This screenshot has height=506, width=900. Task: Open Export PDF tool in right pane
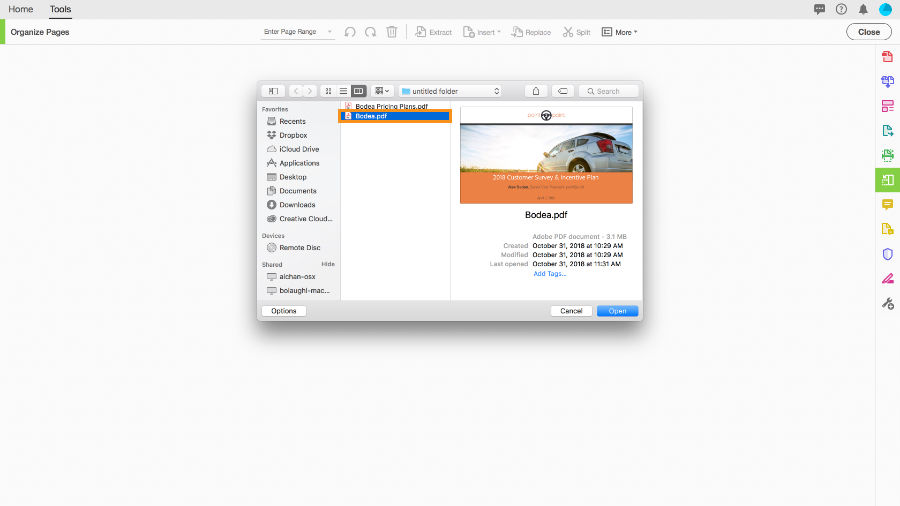887,131
